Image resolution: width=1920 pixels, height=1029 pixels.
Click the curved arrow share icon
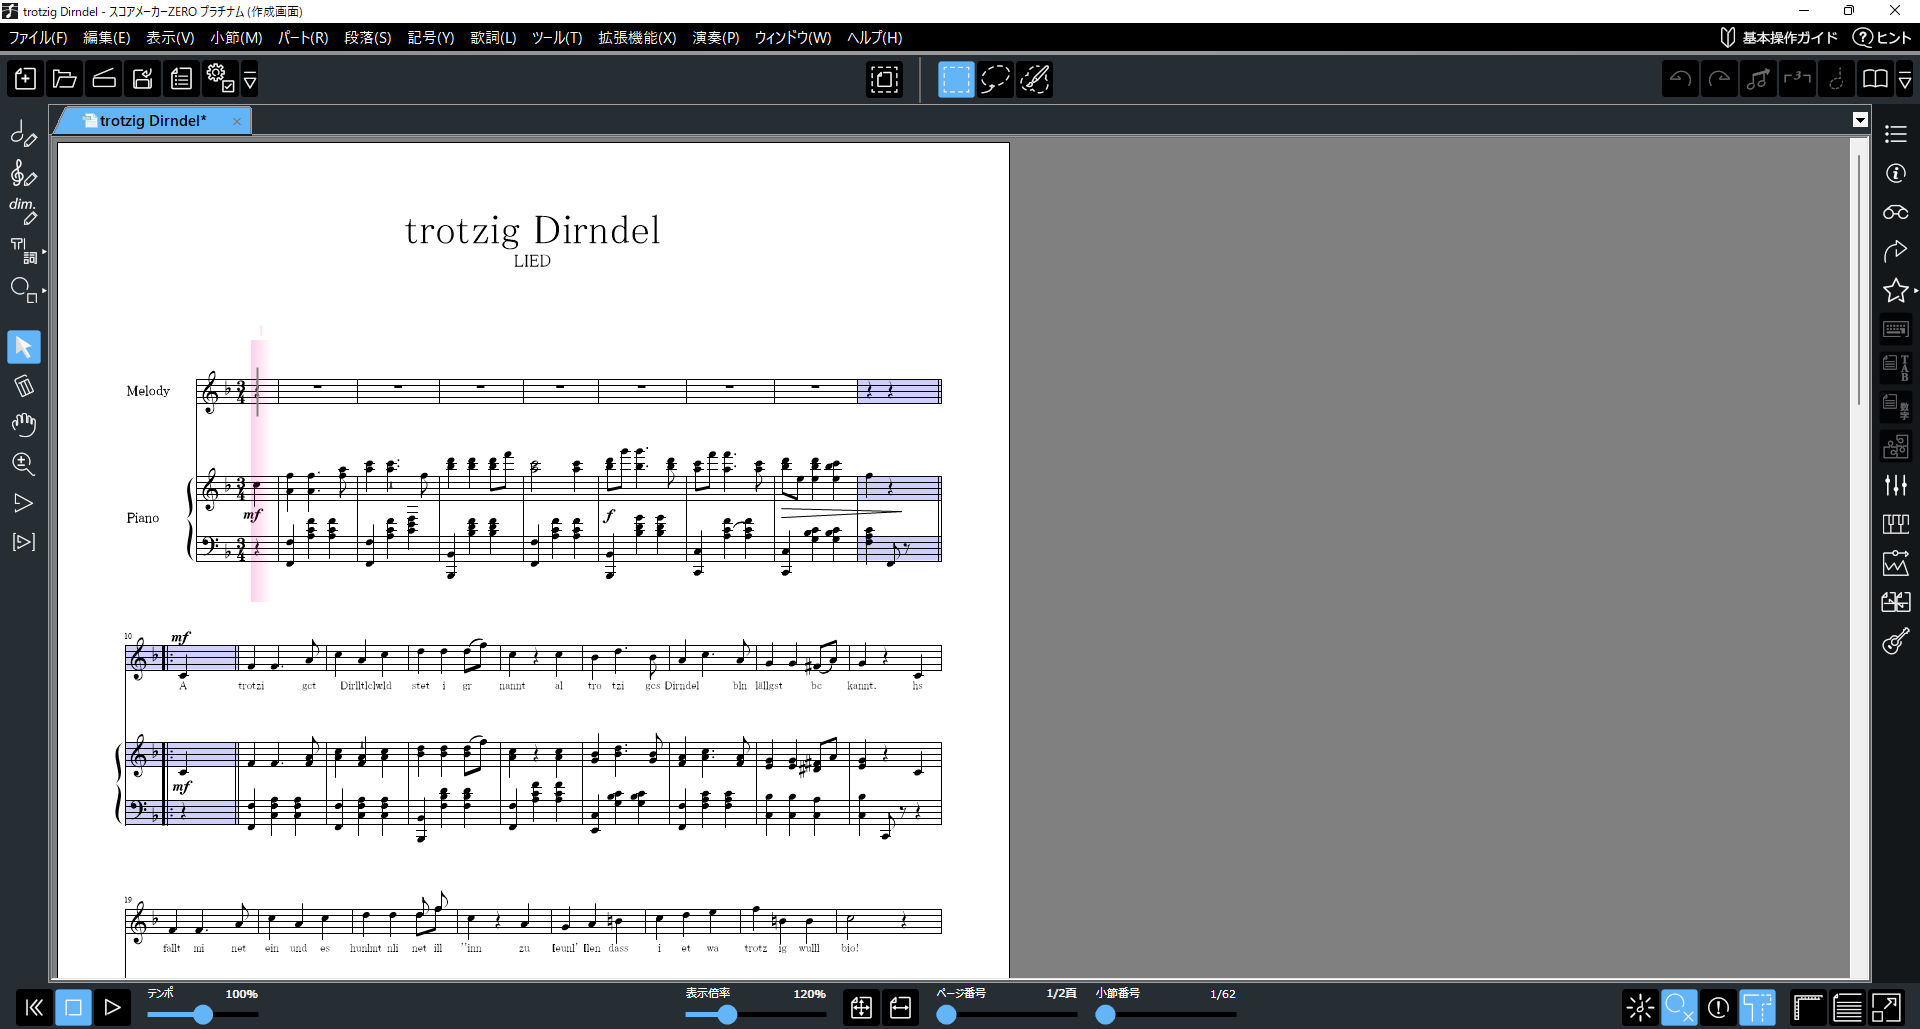pos(1895,251)
